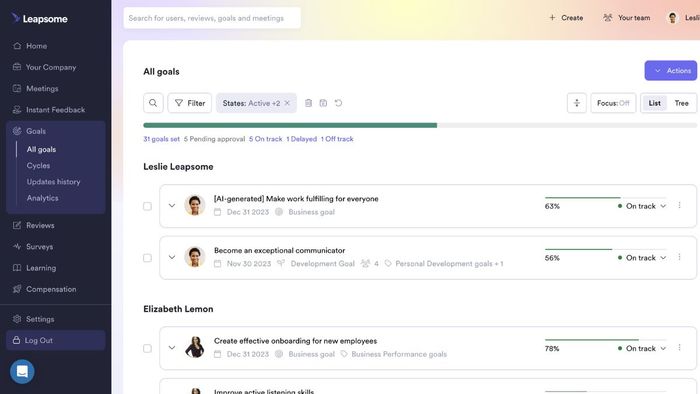This screenshot has width=700, height=394.
Task: Open Your team in the header
Action: coord(627,18)
